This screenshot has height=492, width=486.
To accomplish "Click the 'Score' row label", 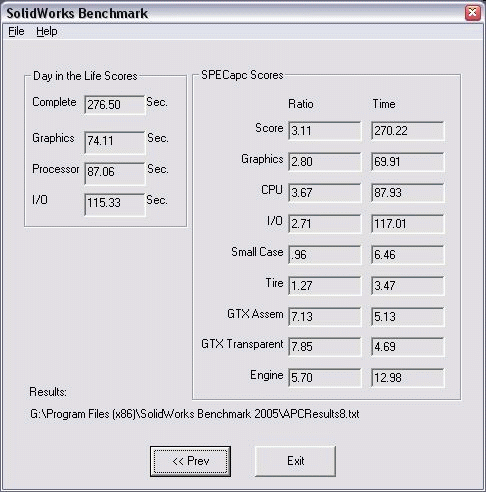I will 269,128.
